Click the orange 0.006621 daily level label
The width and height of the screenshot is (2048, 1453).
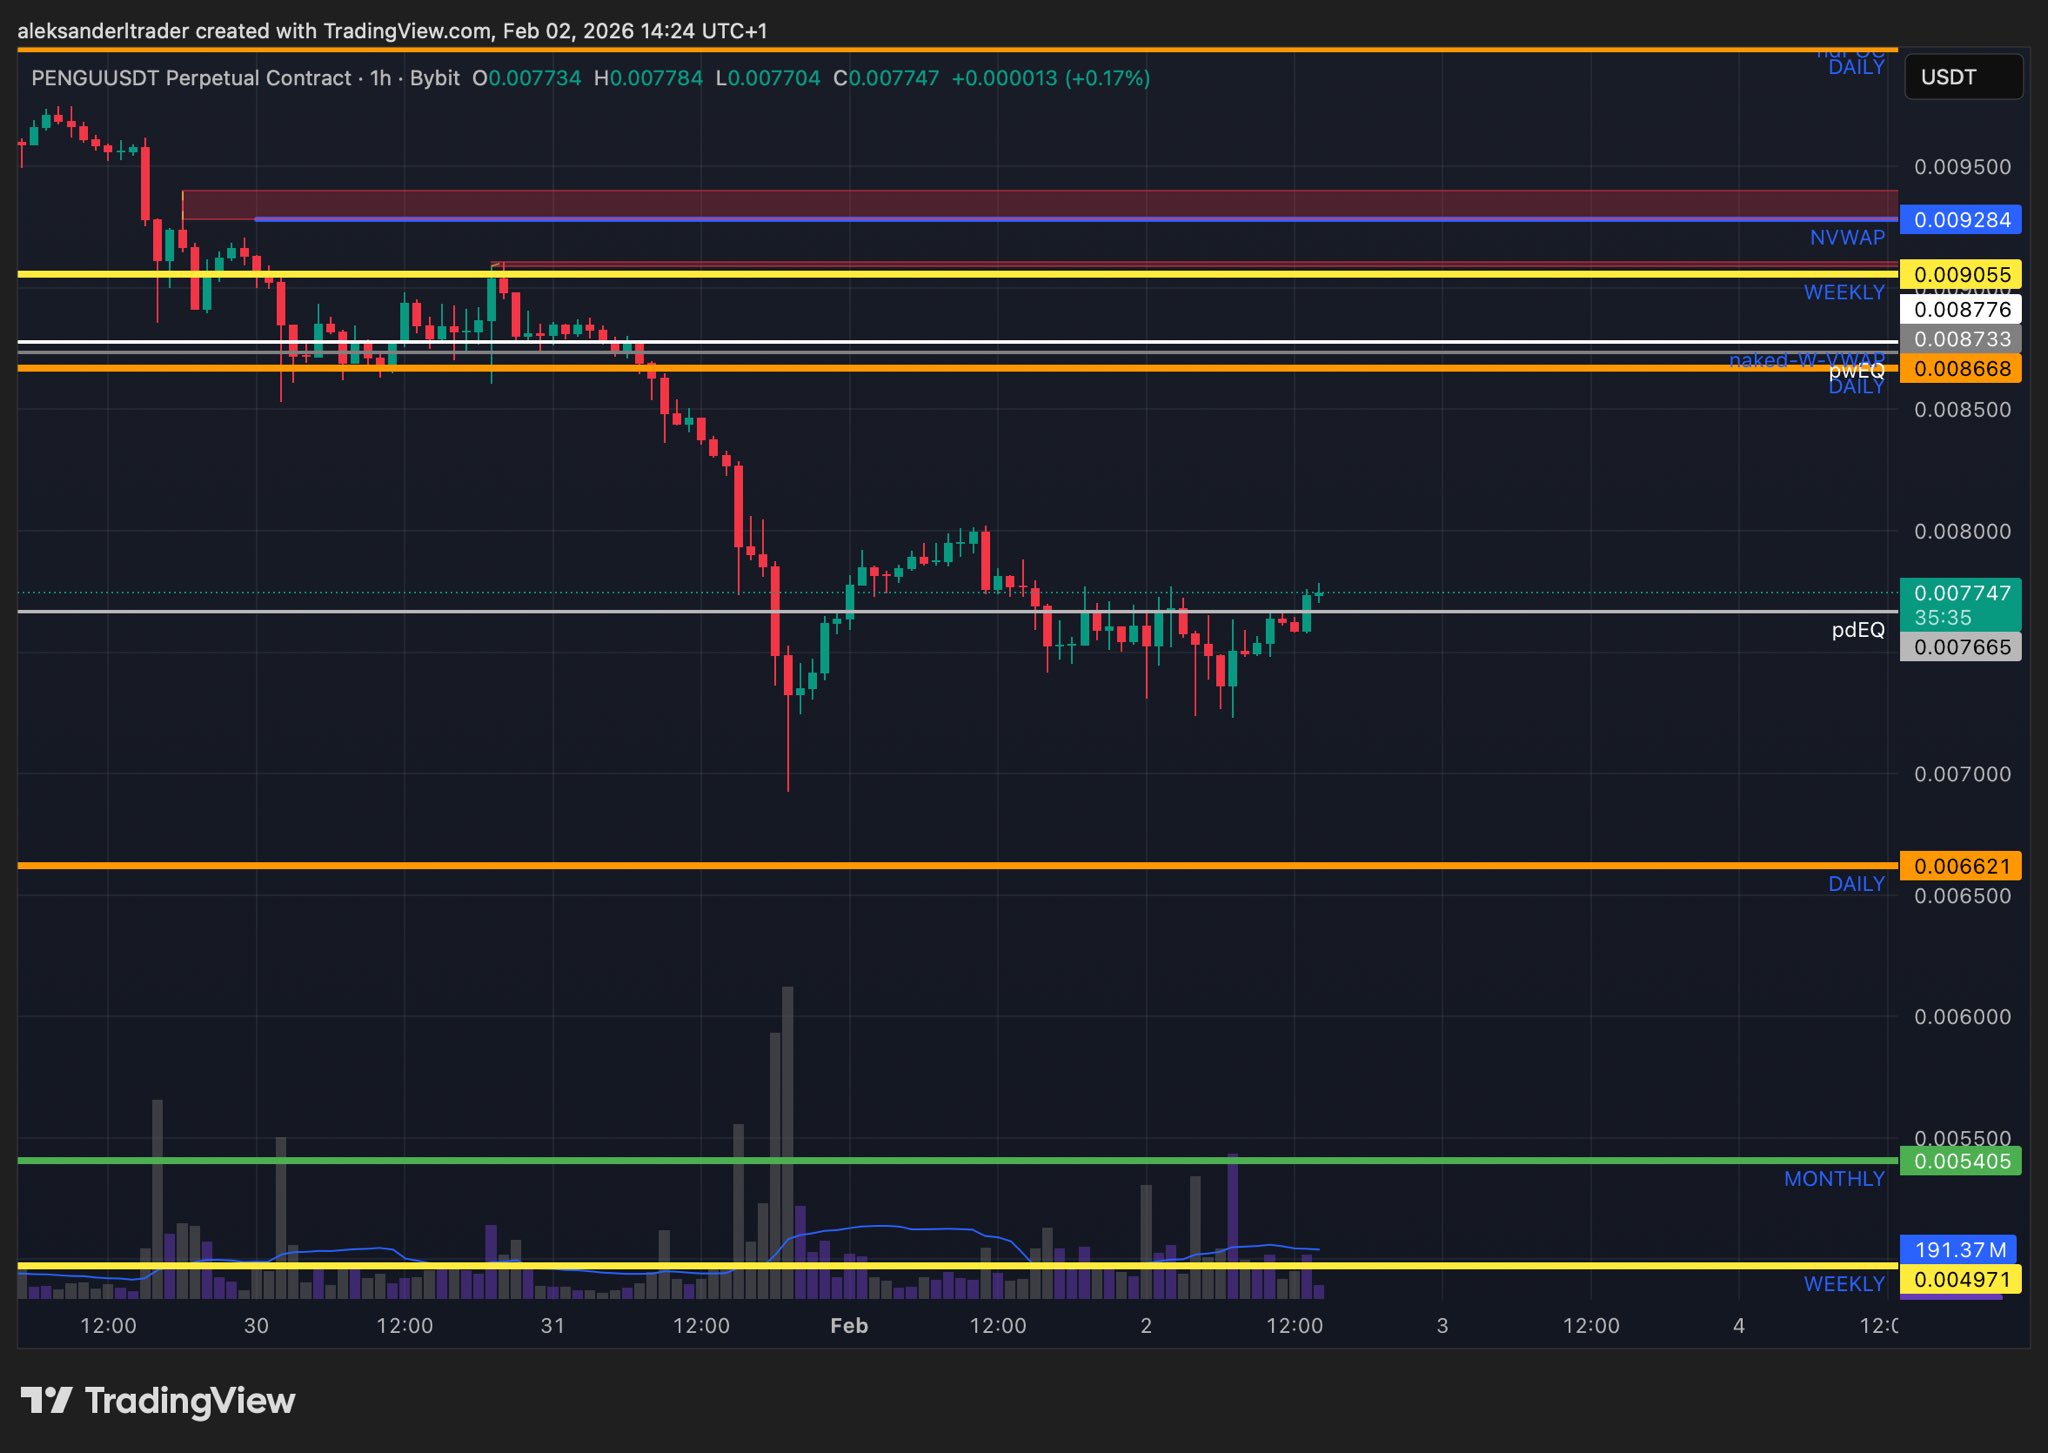[1960, 866]
